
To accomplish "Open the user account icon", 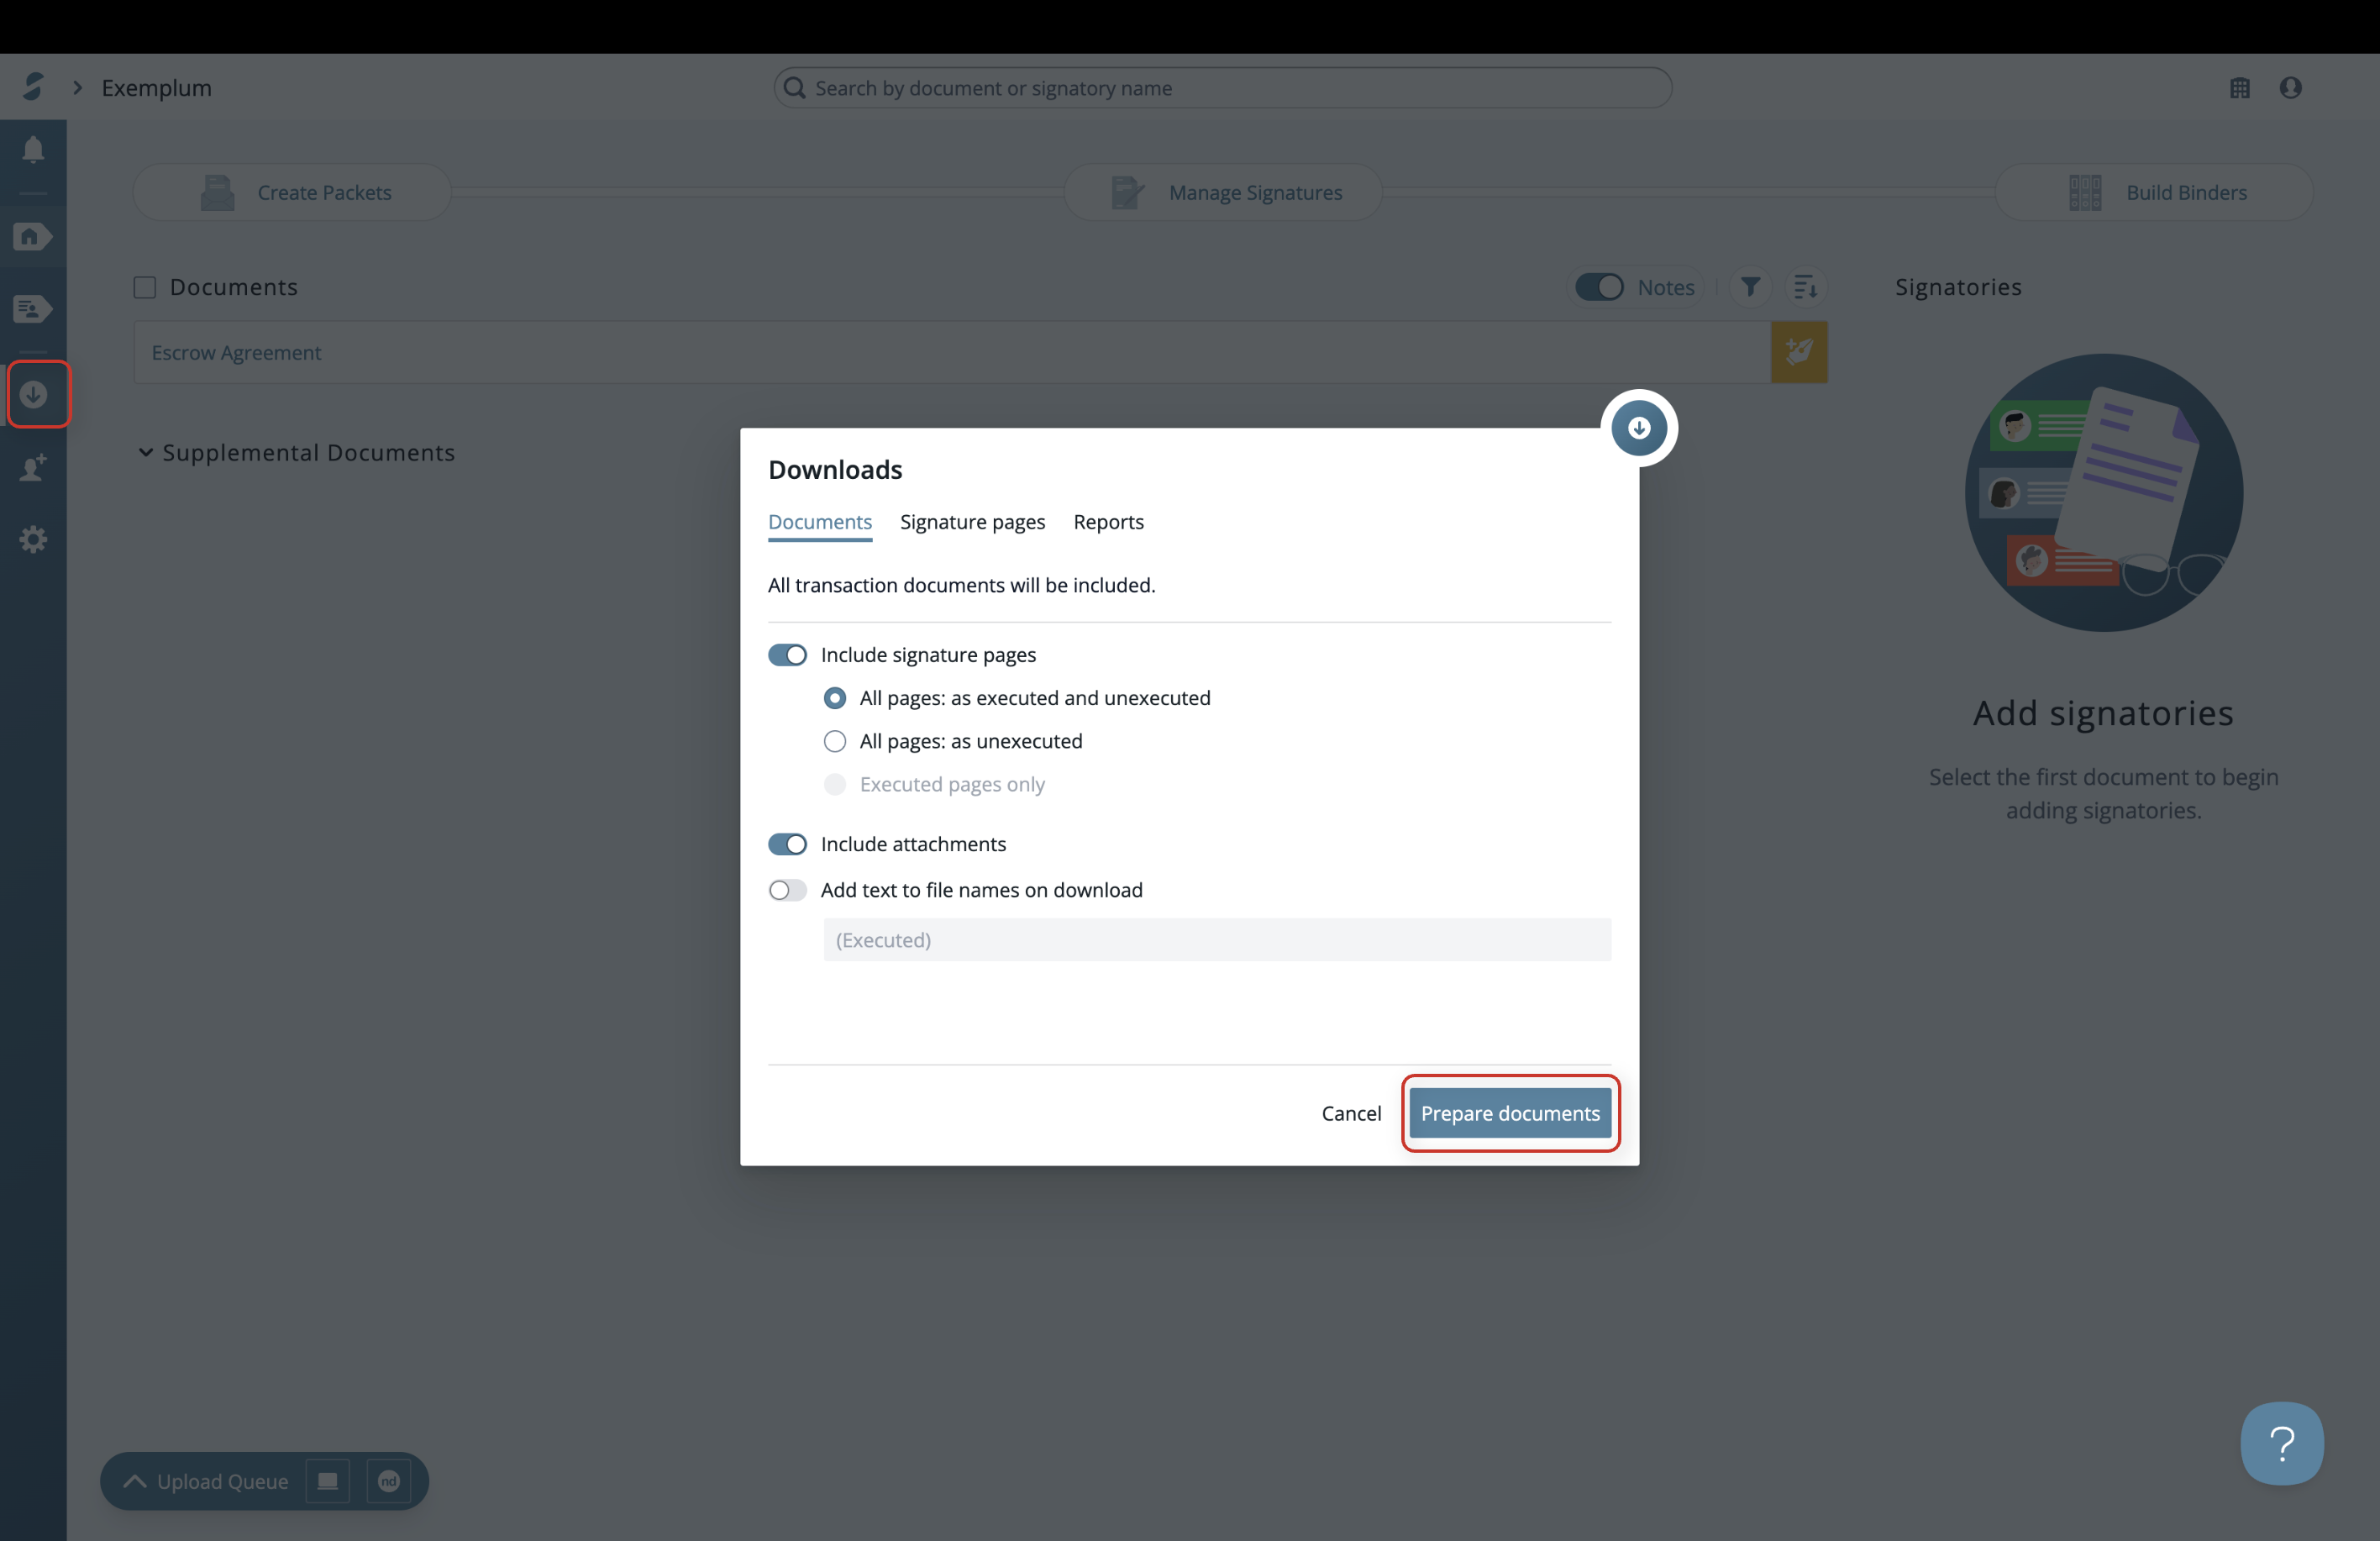I will tap(2290, 88).
